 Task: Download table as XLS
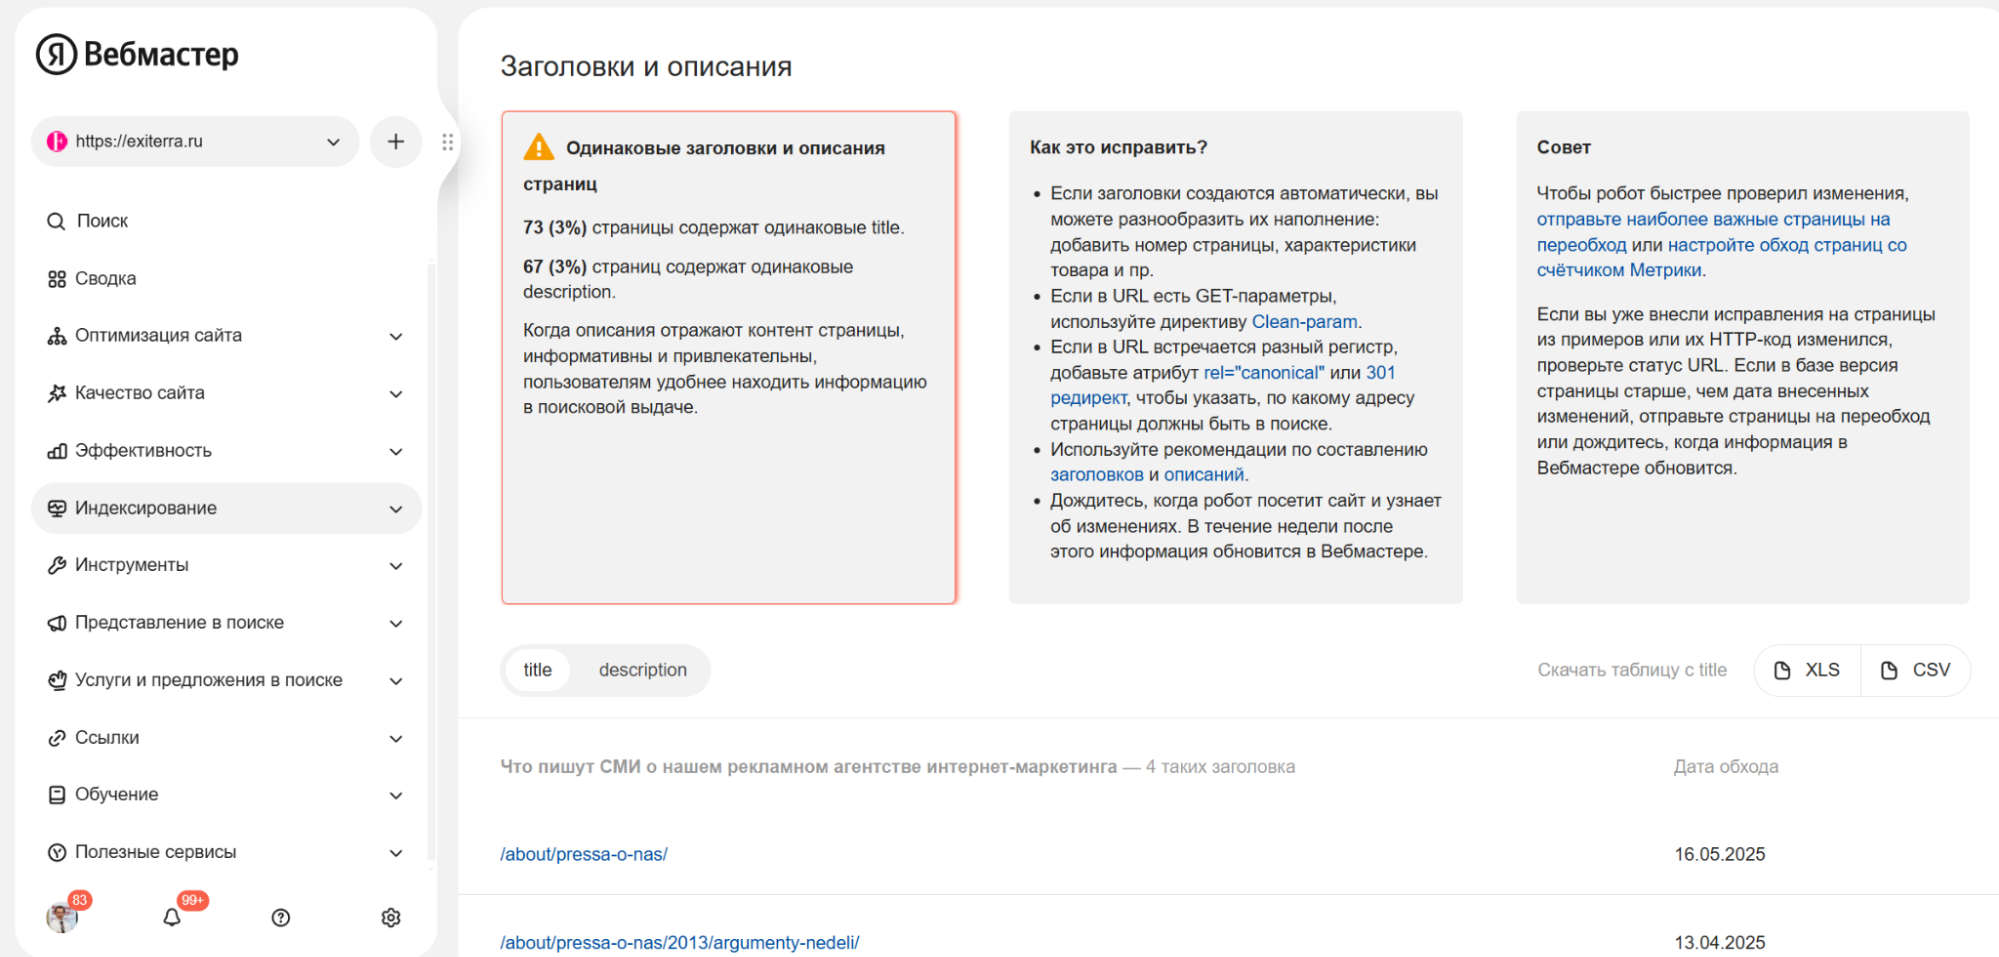point(1808,670)
